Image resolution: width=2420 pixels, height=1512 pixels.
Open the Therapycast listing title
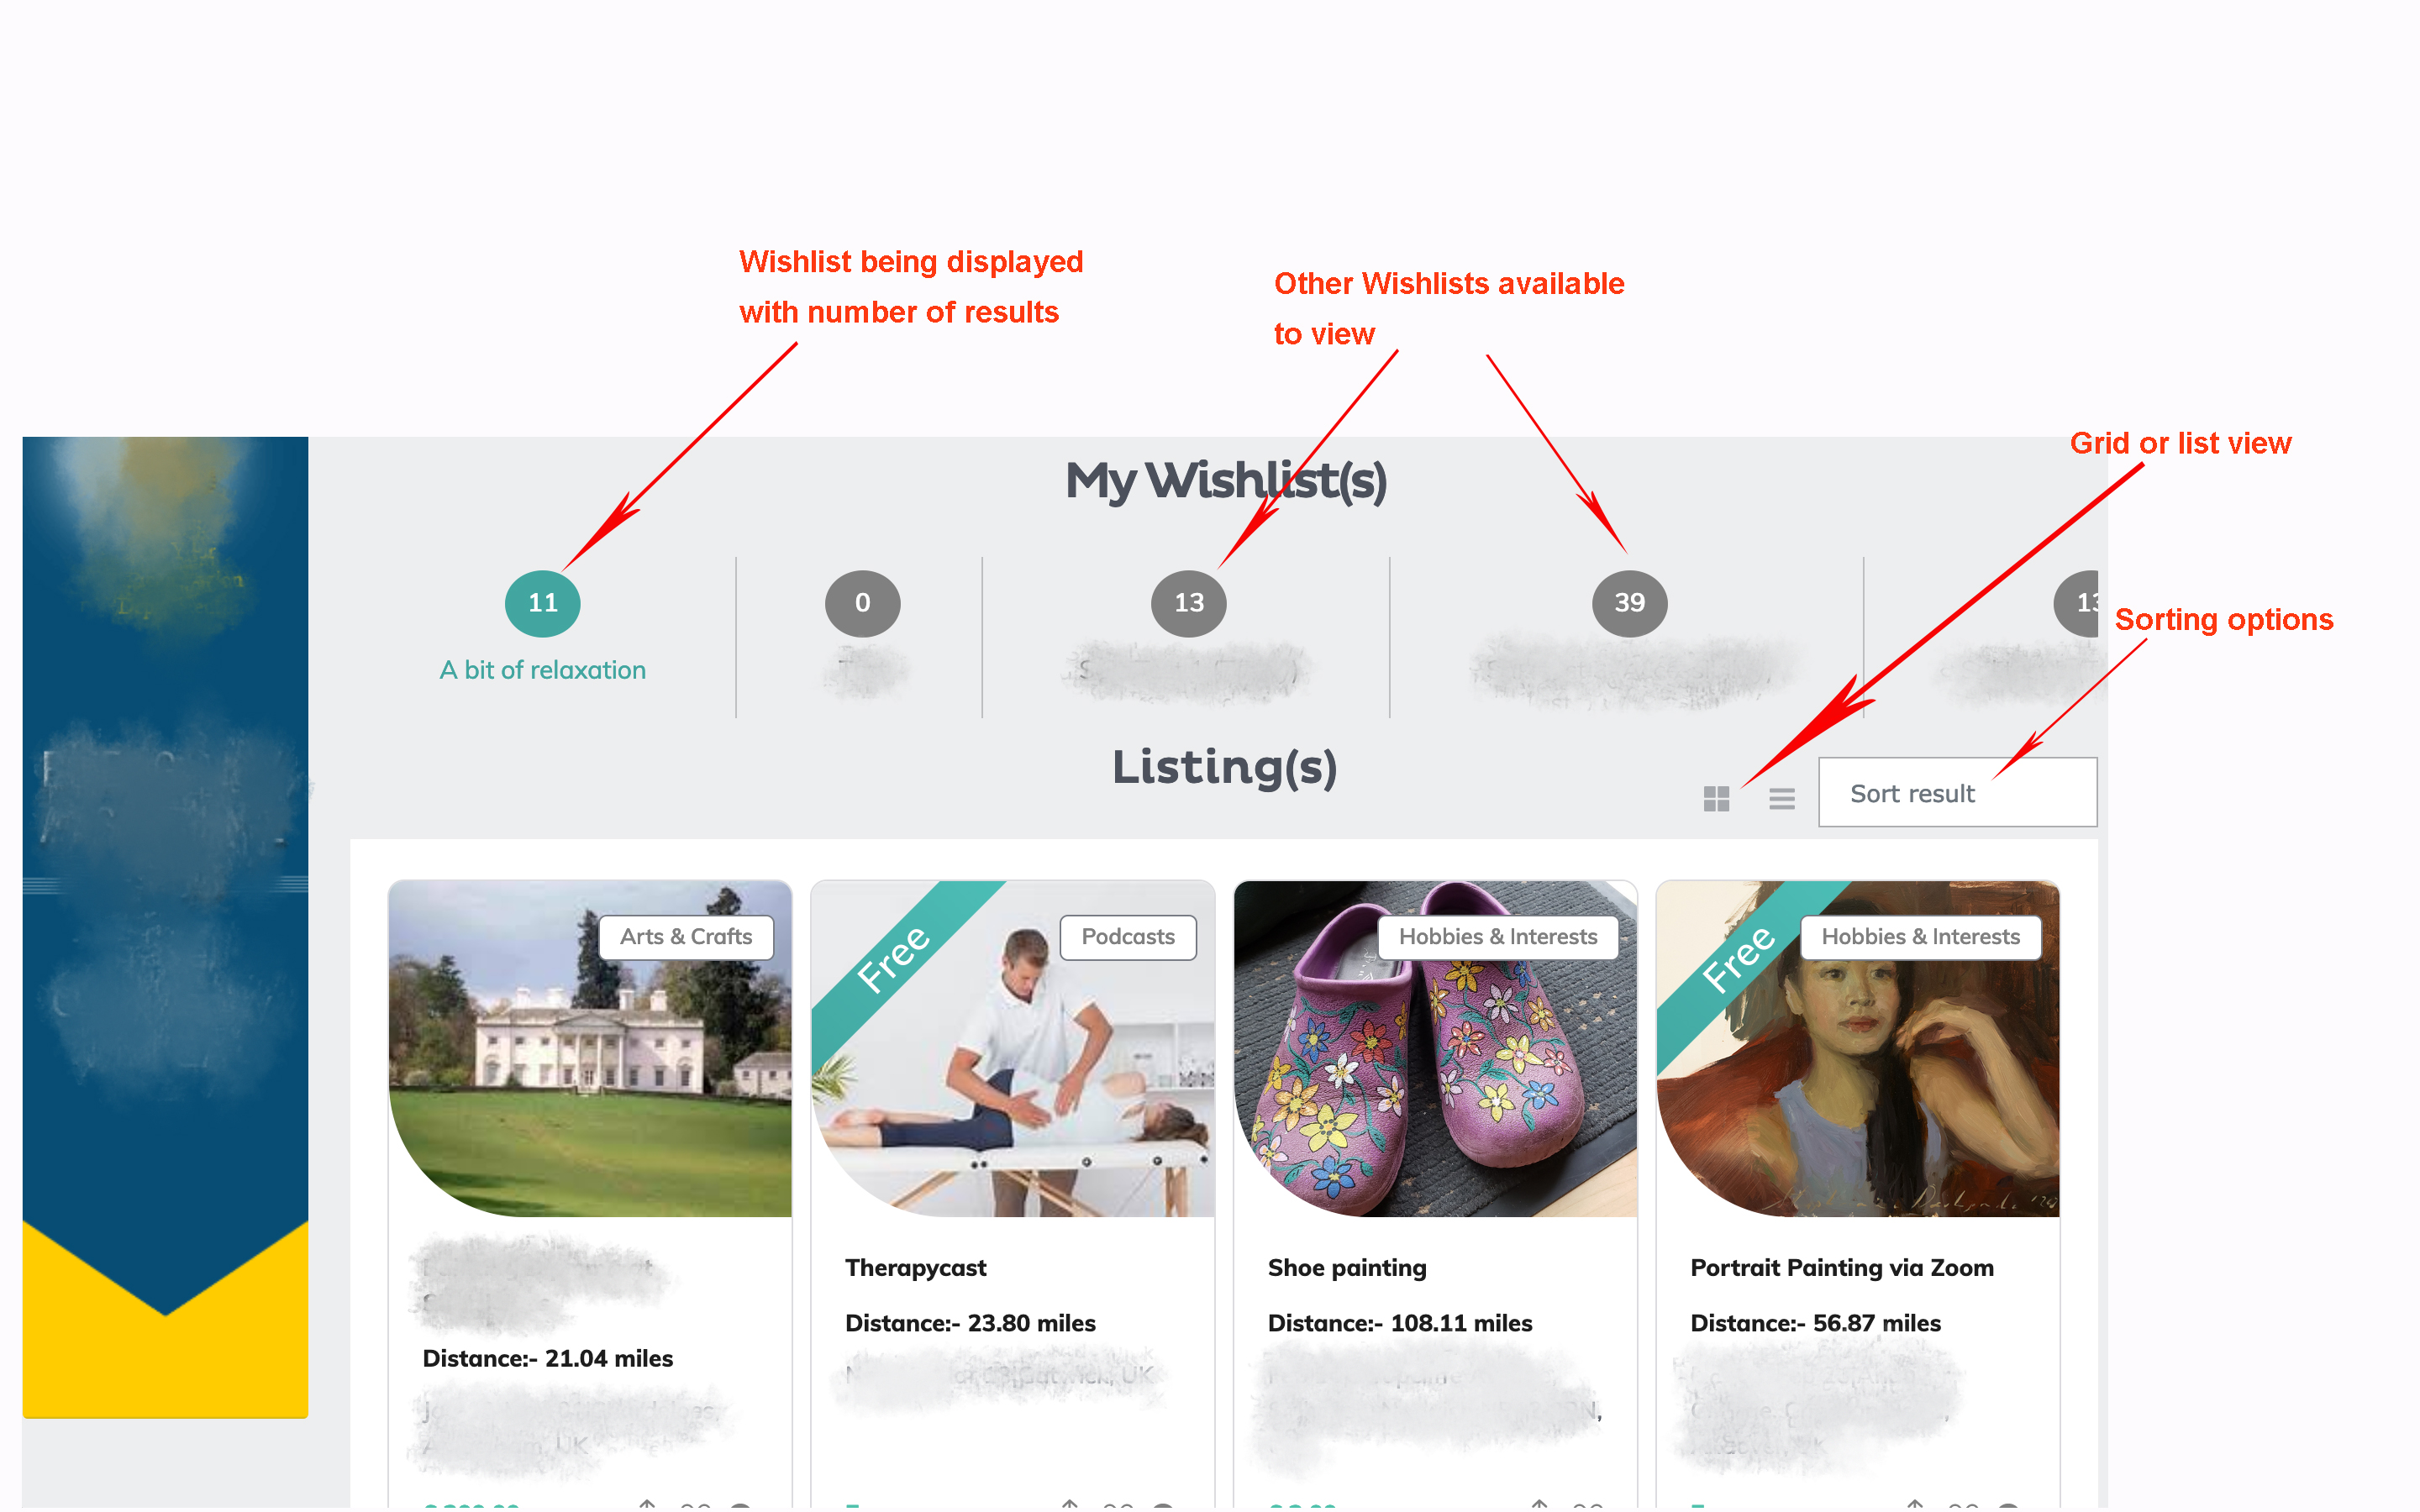tap(915, 1267)
